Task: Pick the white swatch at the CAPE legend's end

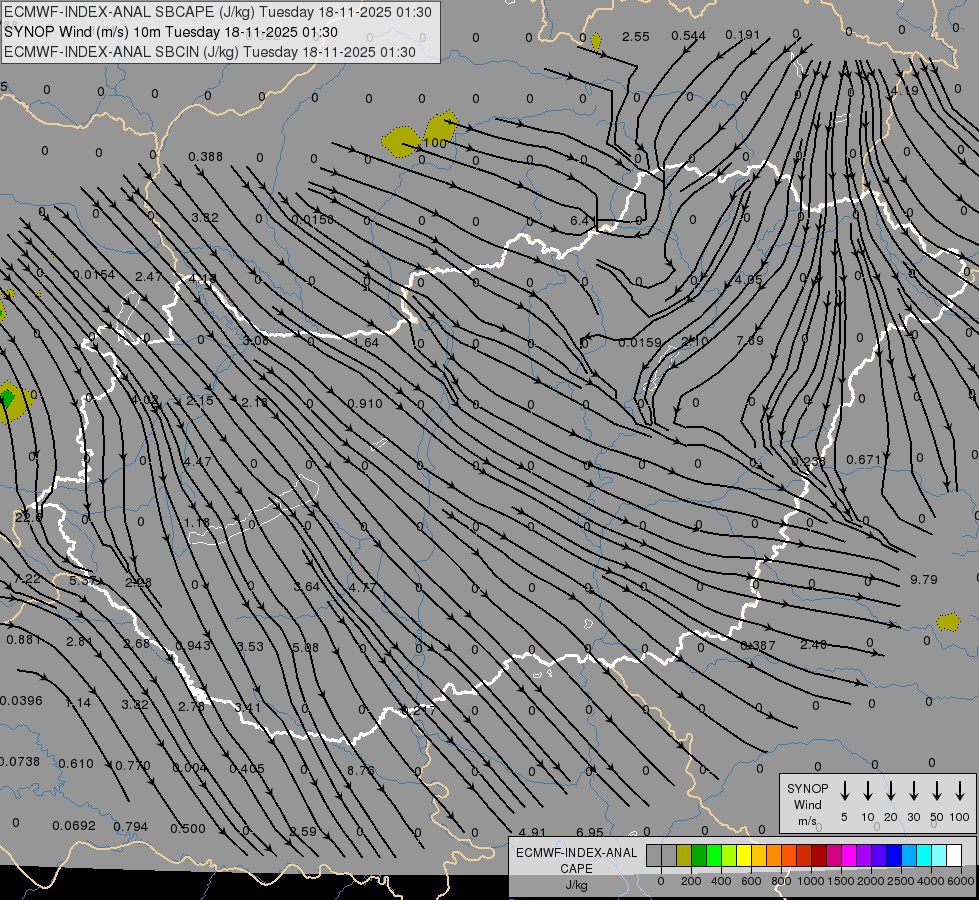Action: coord(953,855)
